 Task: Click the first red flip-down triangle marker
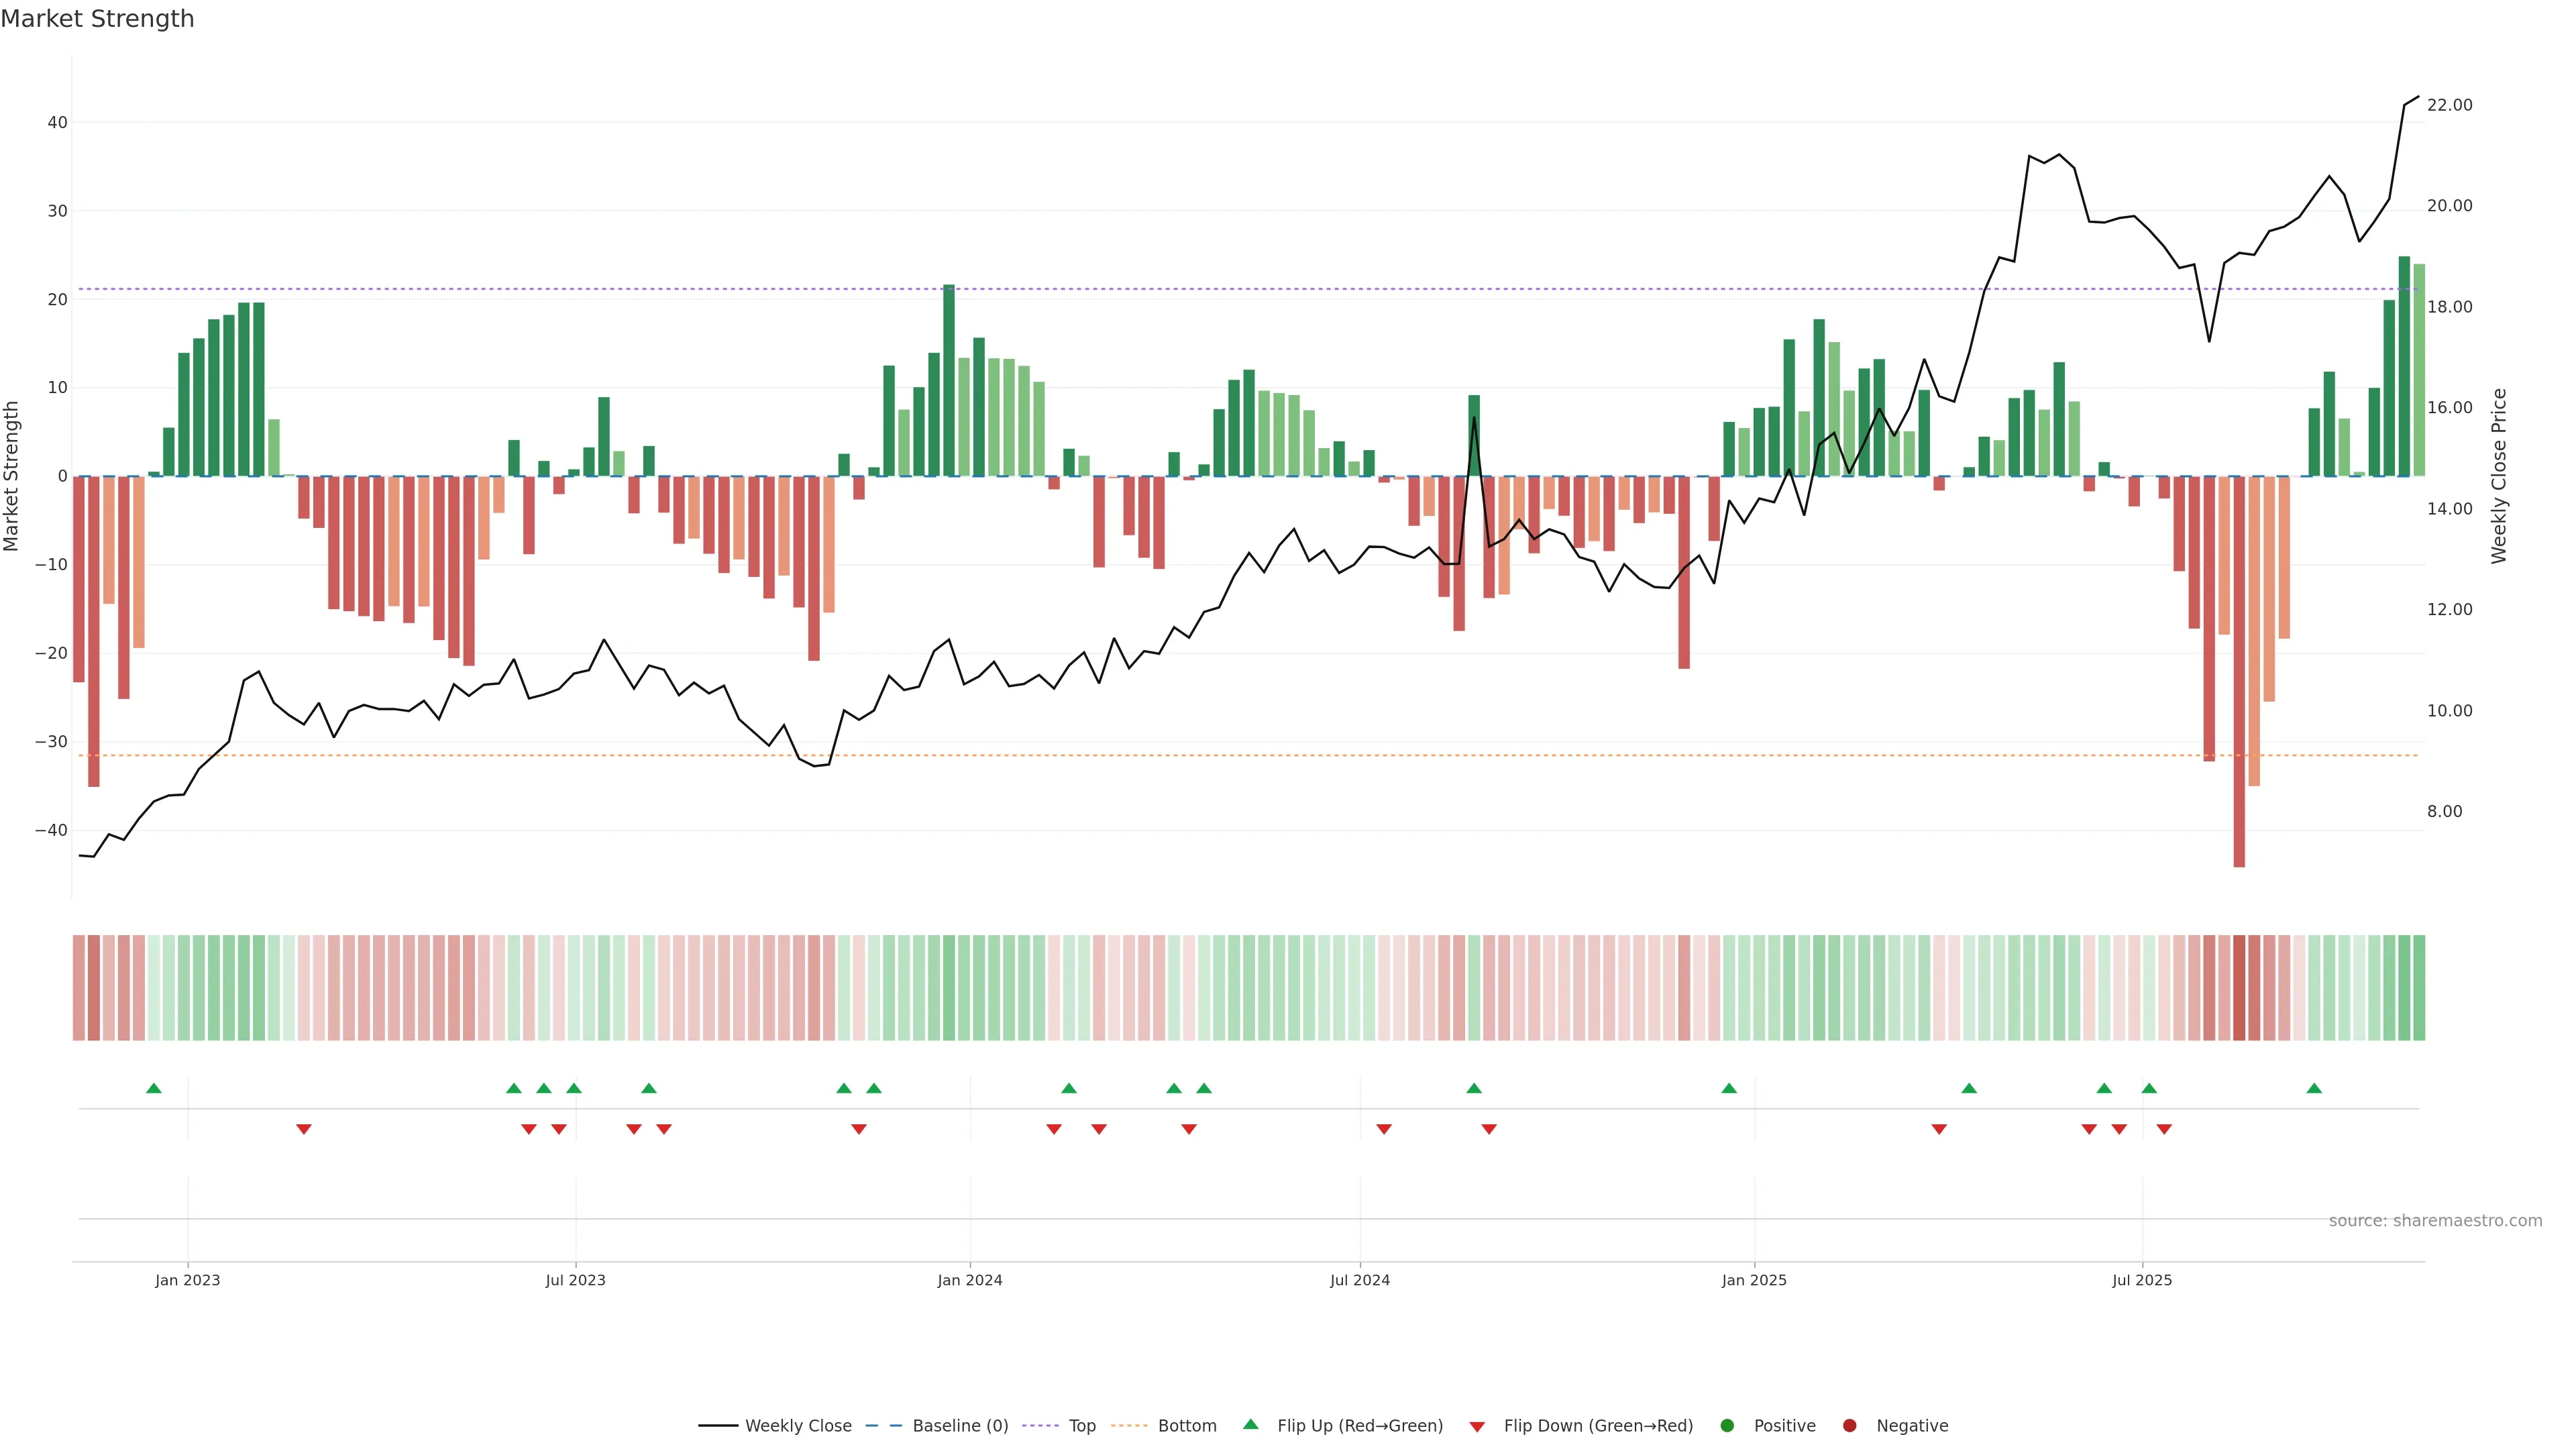coord(304,1129)
